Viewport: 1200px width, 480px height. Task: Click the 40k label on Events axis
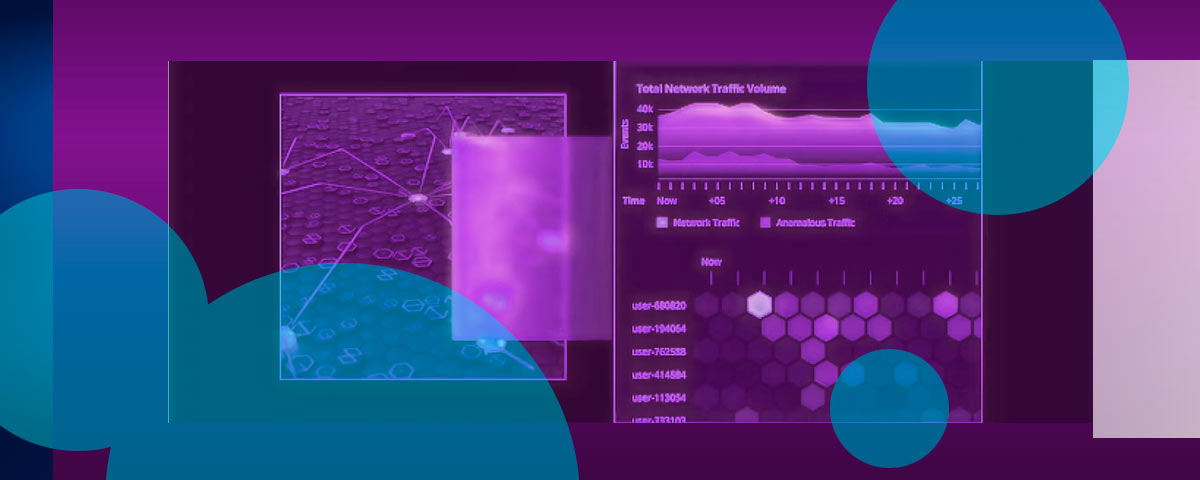645,109
